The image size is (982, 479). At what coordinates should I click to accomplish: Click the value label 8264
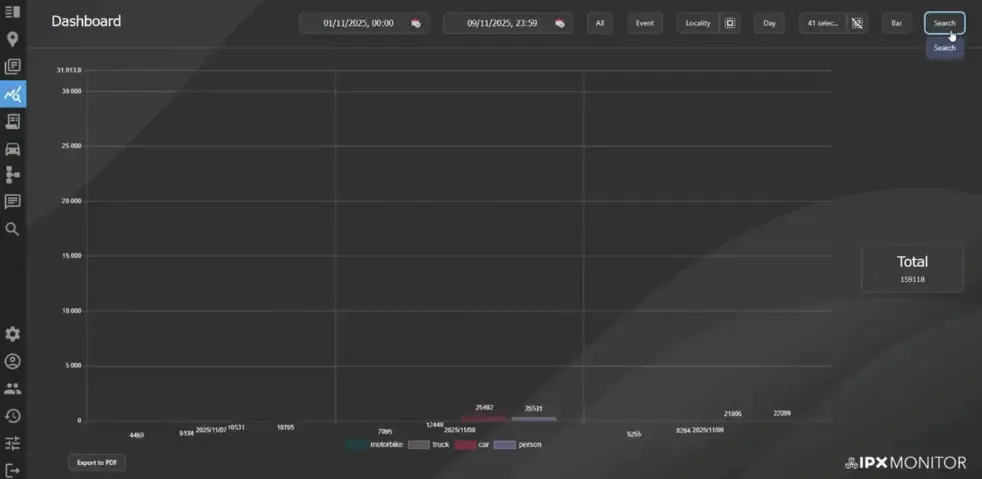click(x=683, y=431)
